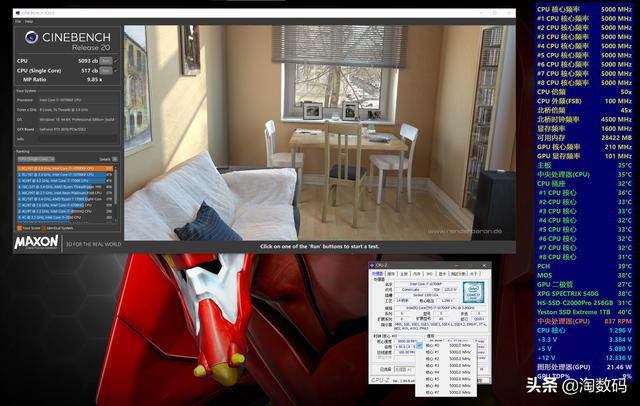The height and width of the screenshot is (406, 640).
Task: Click the GPU 核心频率 210 MHz row
Action: [x=584, y=147]
